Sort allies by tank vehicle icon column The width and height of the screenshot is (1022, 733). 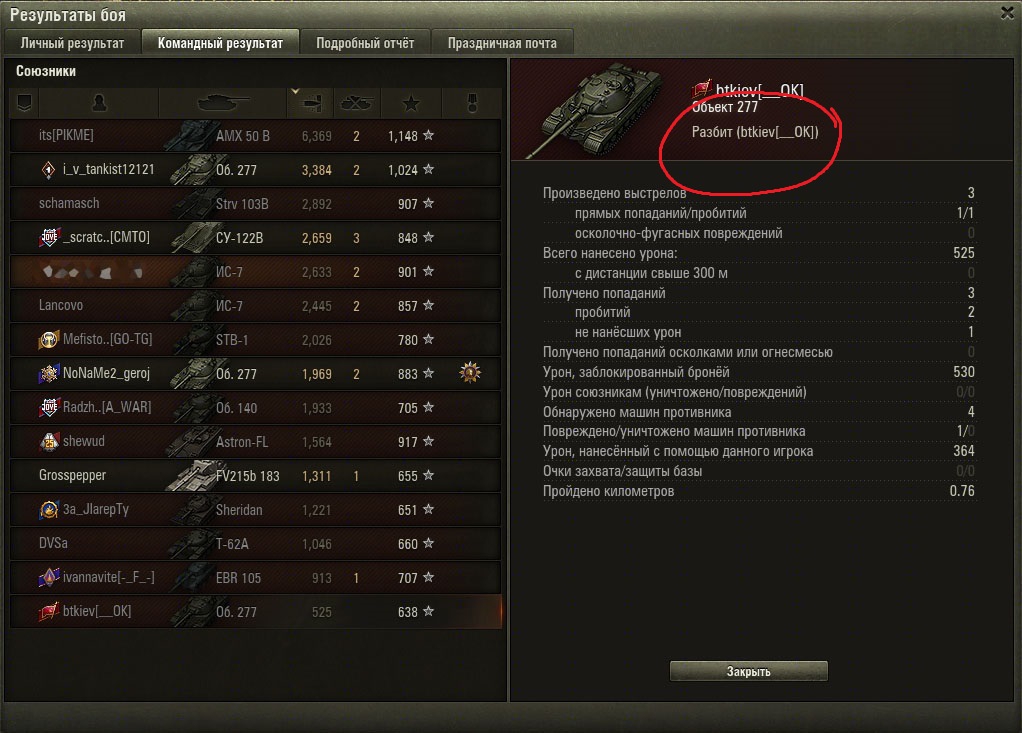coord(222,103)
